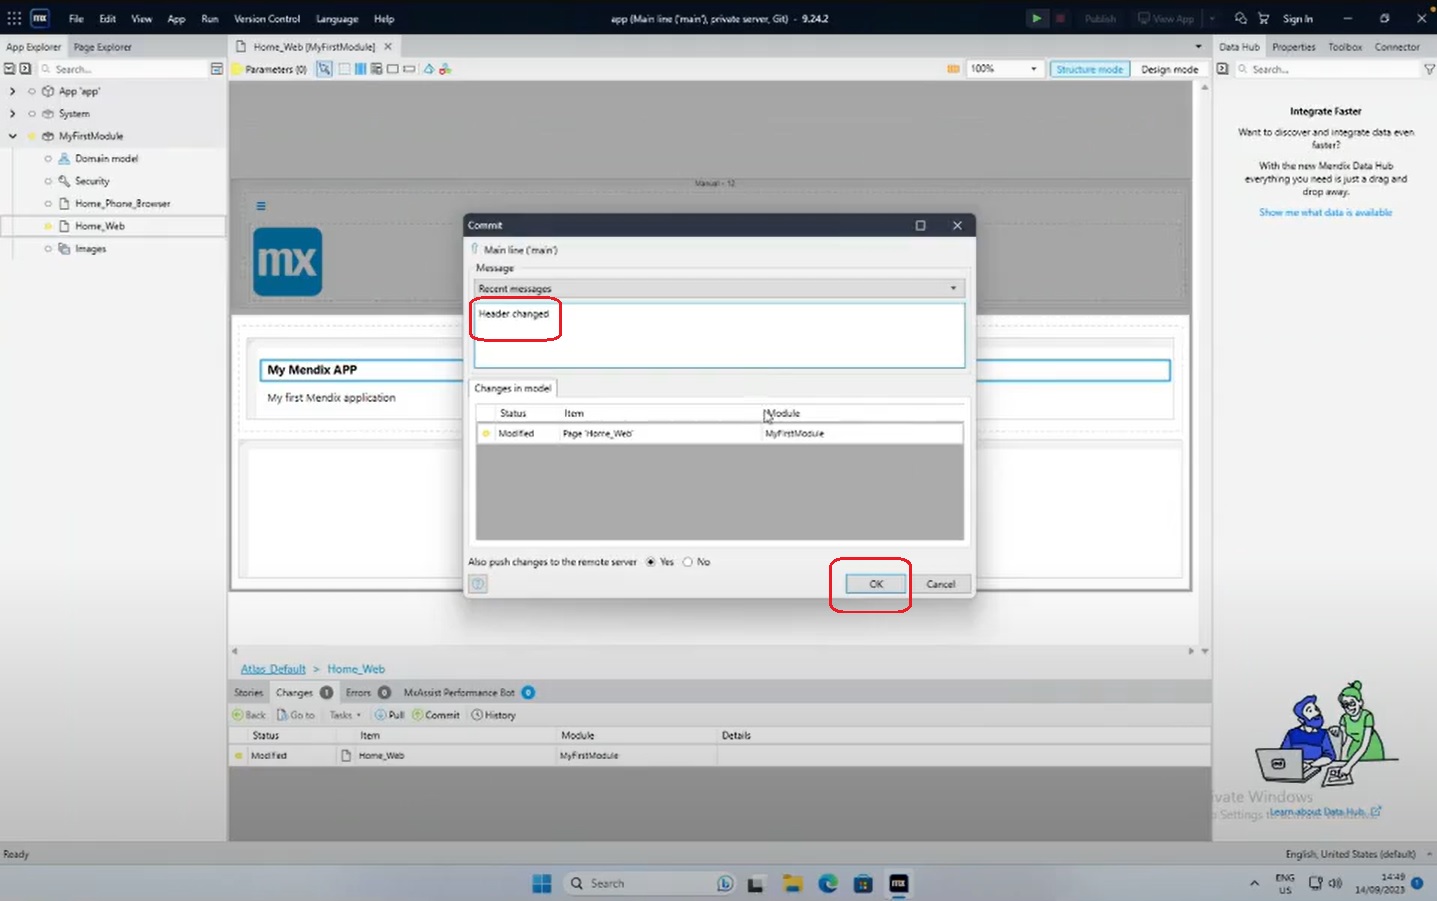This screenshot has width=1437, height=901.
Task: Click Sign In in the title bar
Action: (1298, 18)
